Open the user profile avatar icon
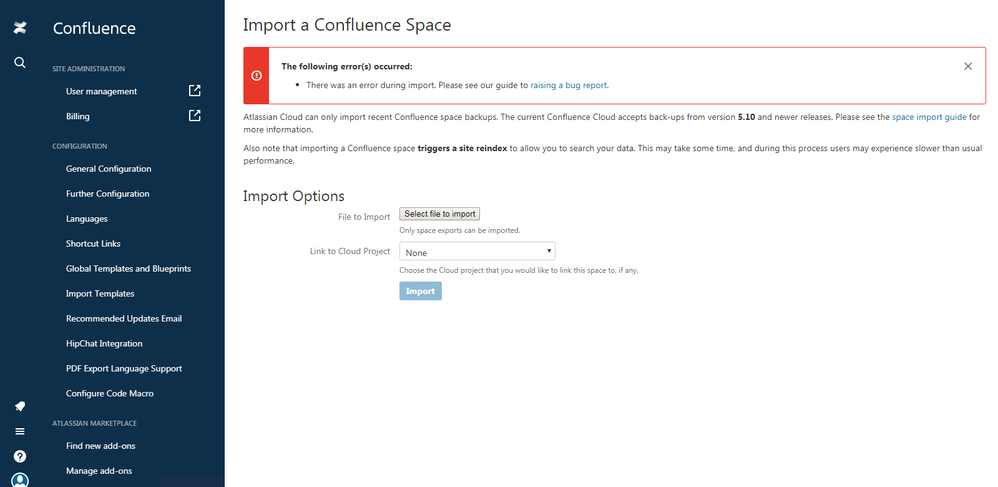998x487 pixels. click(20, 479)
